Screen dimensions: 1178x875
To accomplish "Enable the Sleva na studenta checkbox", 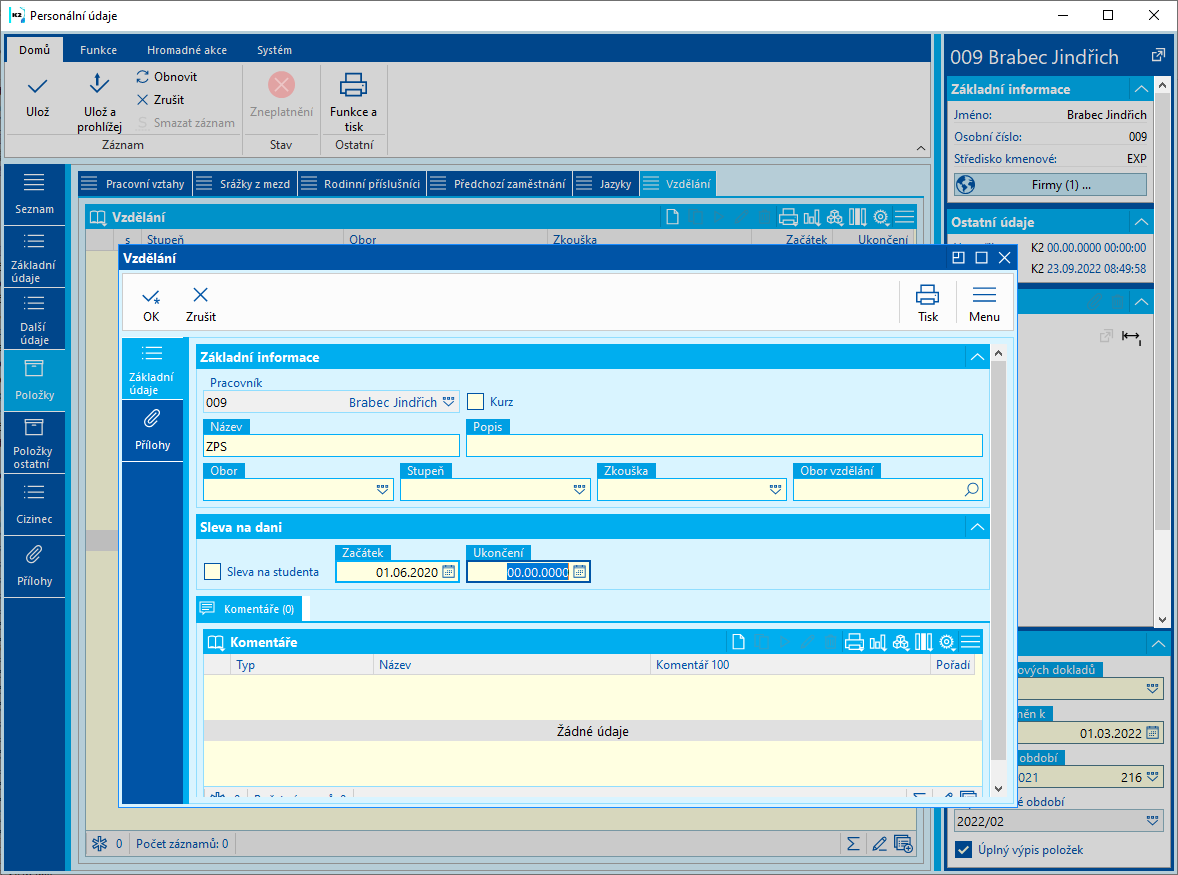I will (212, 572).
